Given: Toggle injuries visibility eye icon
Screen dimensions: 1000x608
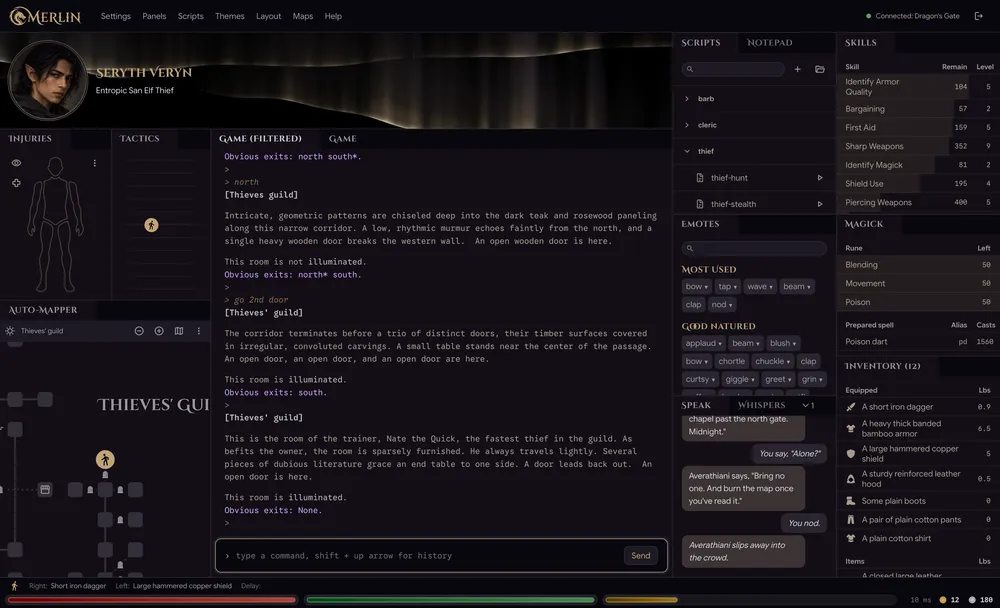Looking at the screenshot, I should click(x=16, y=163).
